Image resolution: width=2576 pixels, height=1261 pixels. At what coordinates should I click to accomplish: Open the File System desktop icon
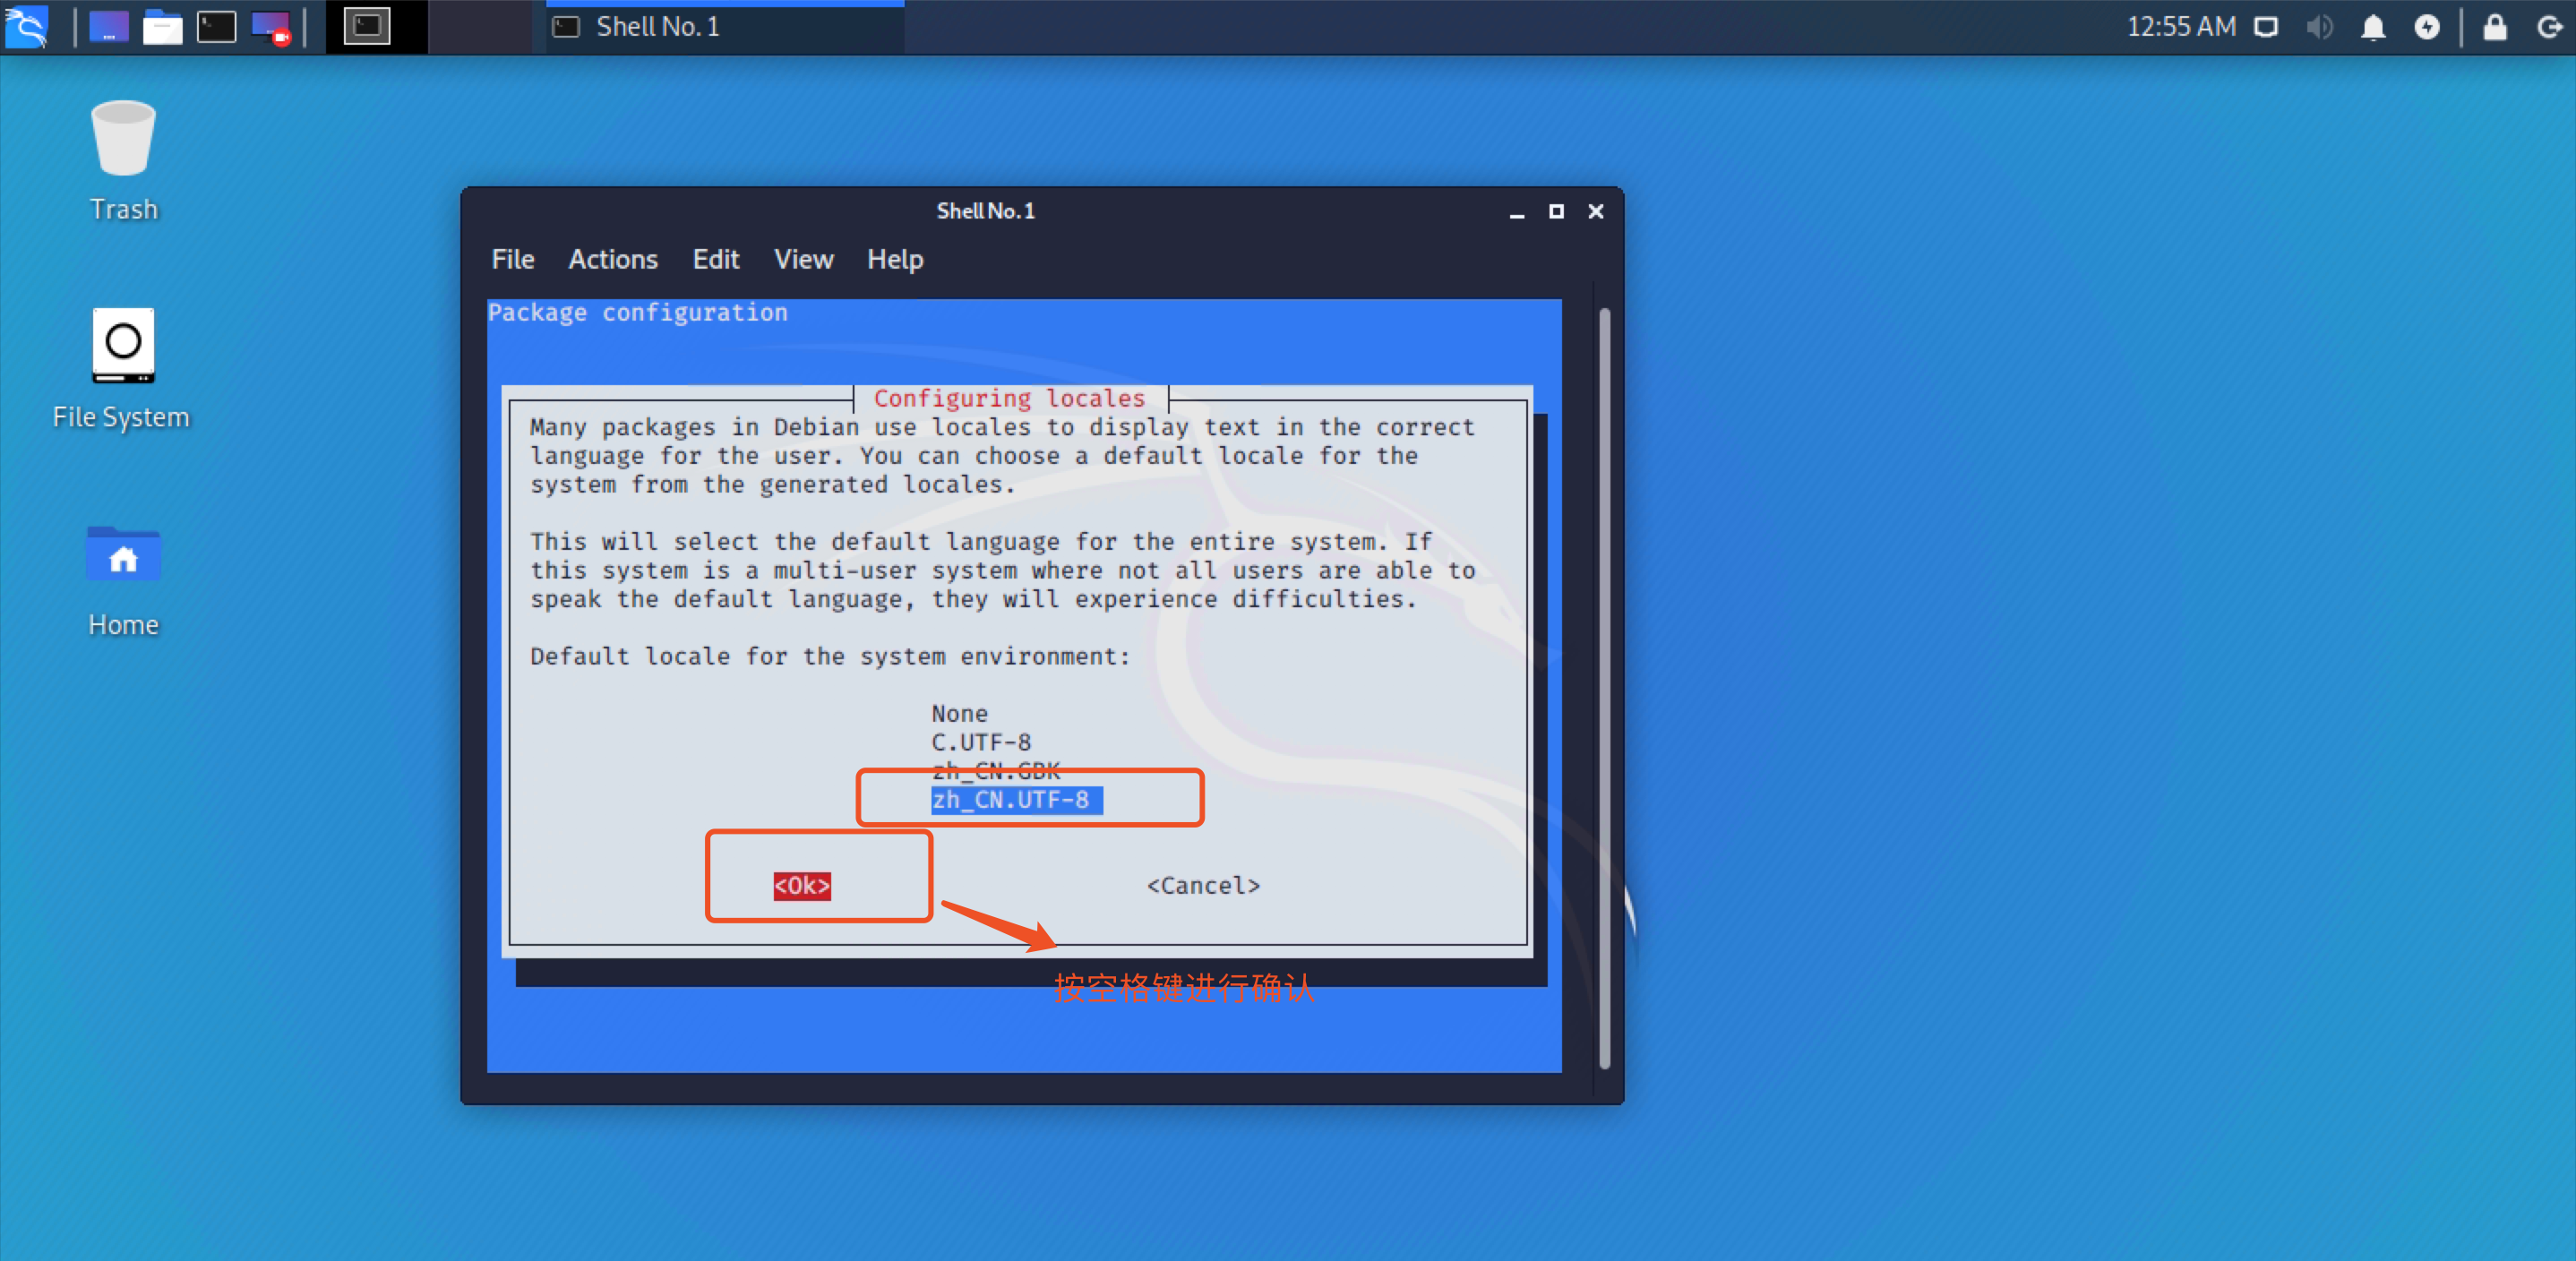[123, 346]
